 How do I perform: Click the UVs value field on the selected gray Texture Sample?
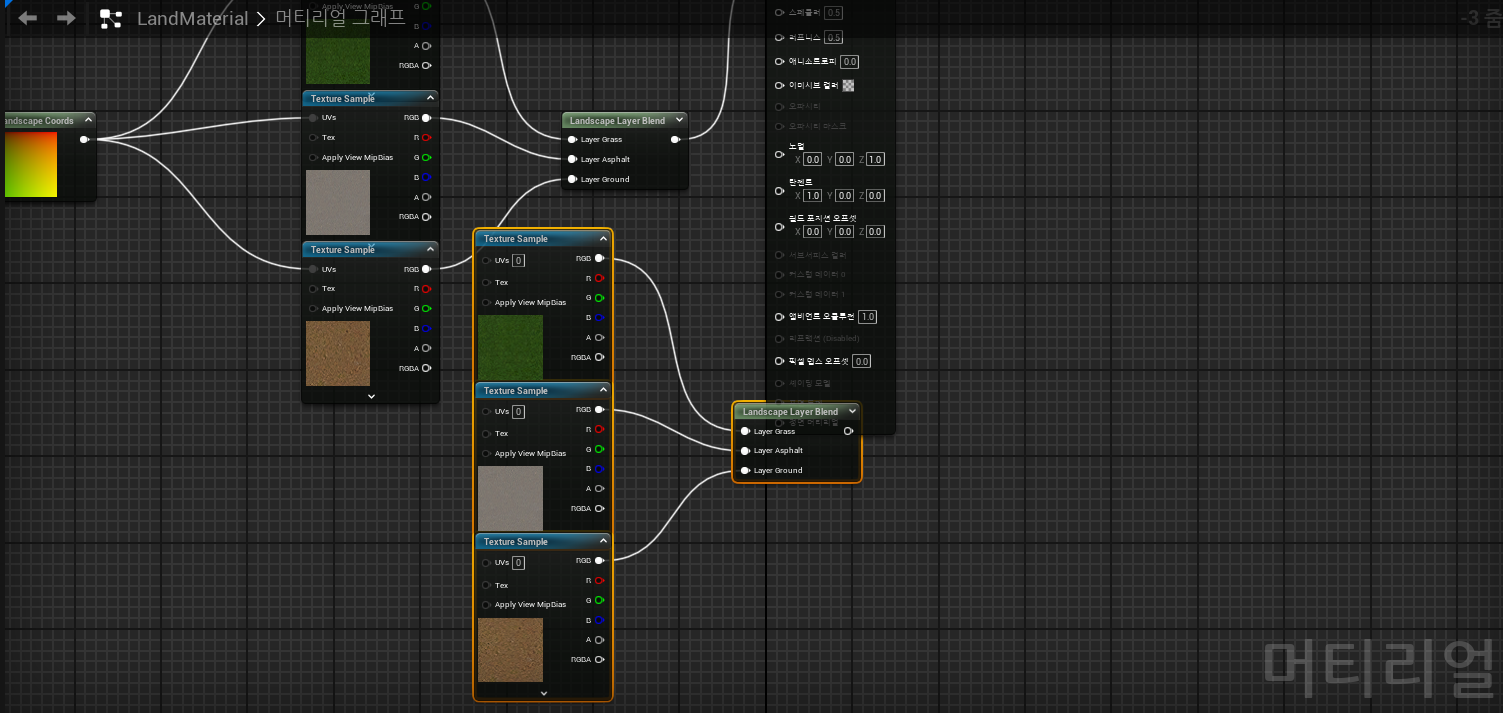coord(519,412)
